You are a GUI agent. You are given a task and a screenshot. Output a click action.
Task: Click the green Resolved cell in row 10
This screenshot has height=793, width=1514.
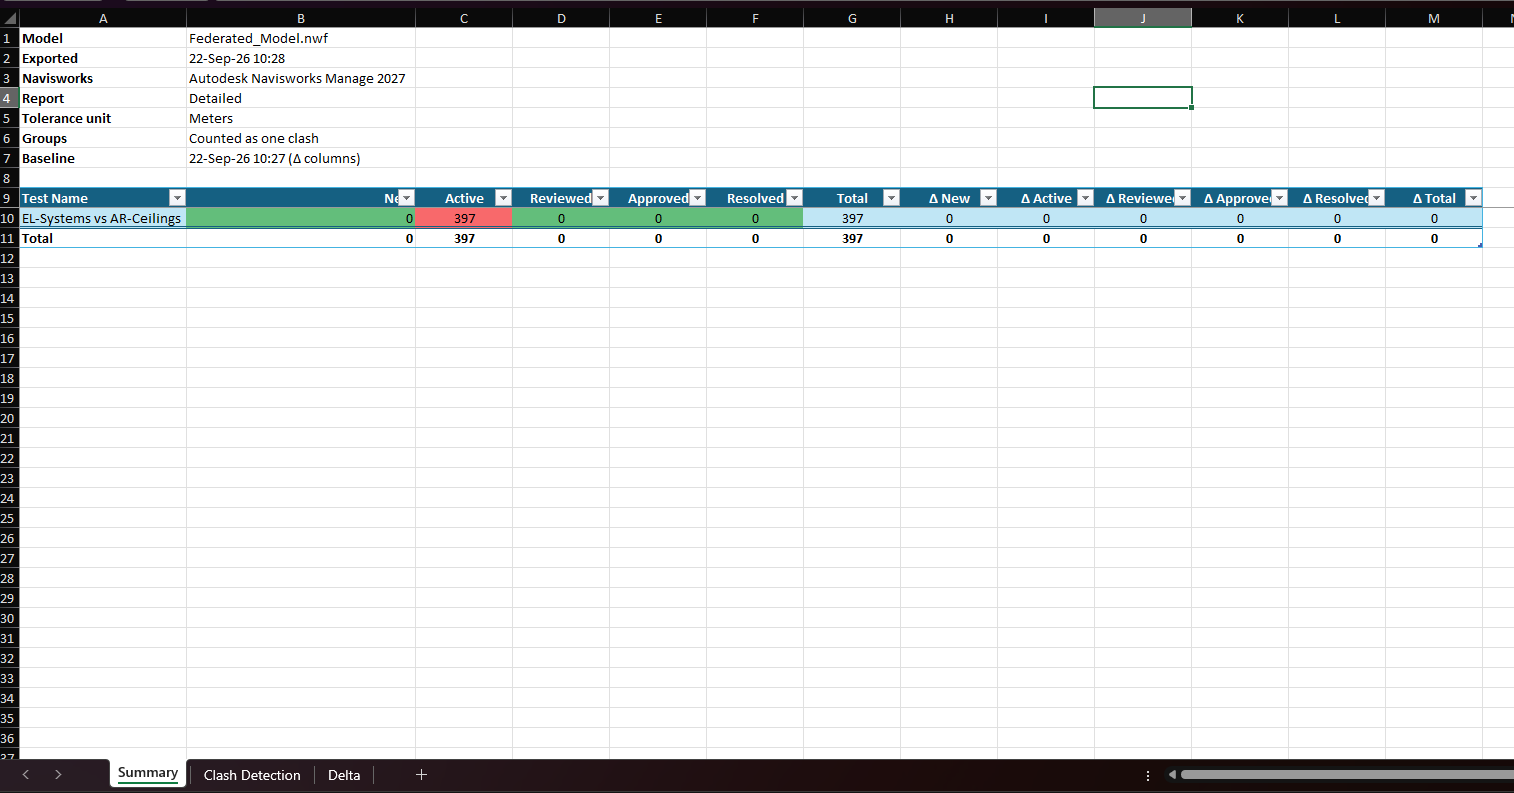coord(755,218)
